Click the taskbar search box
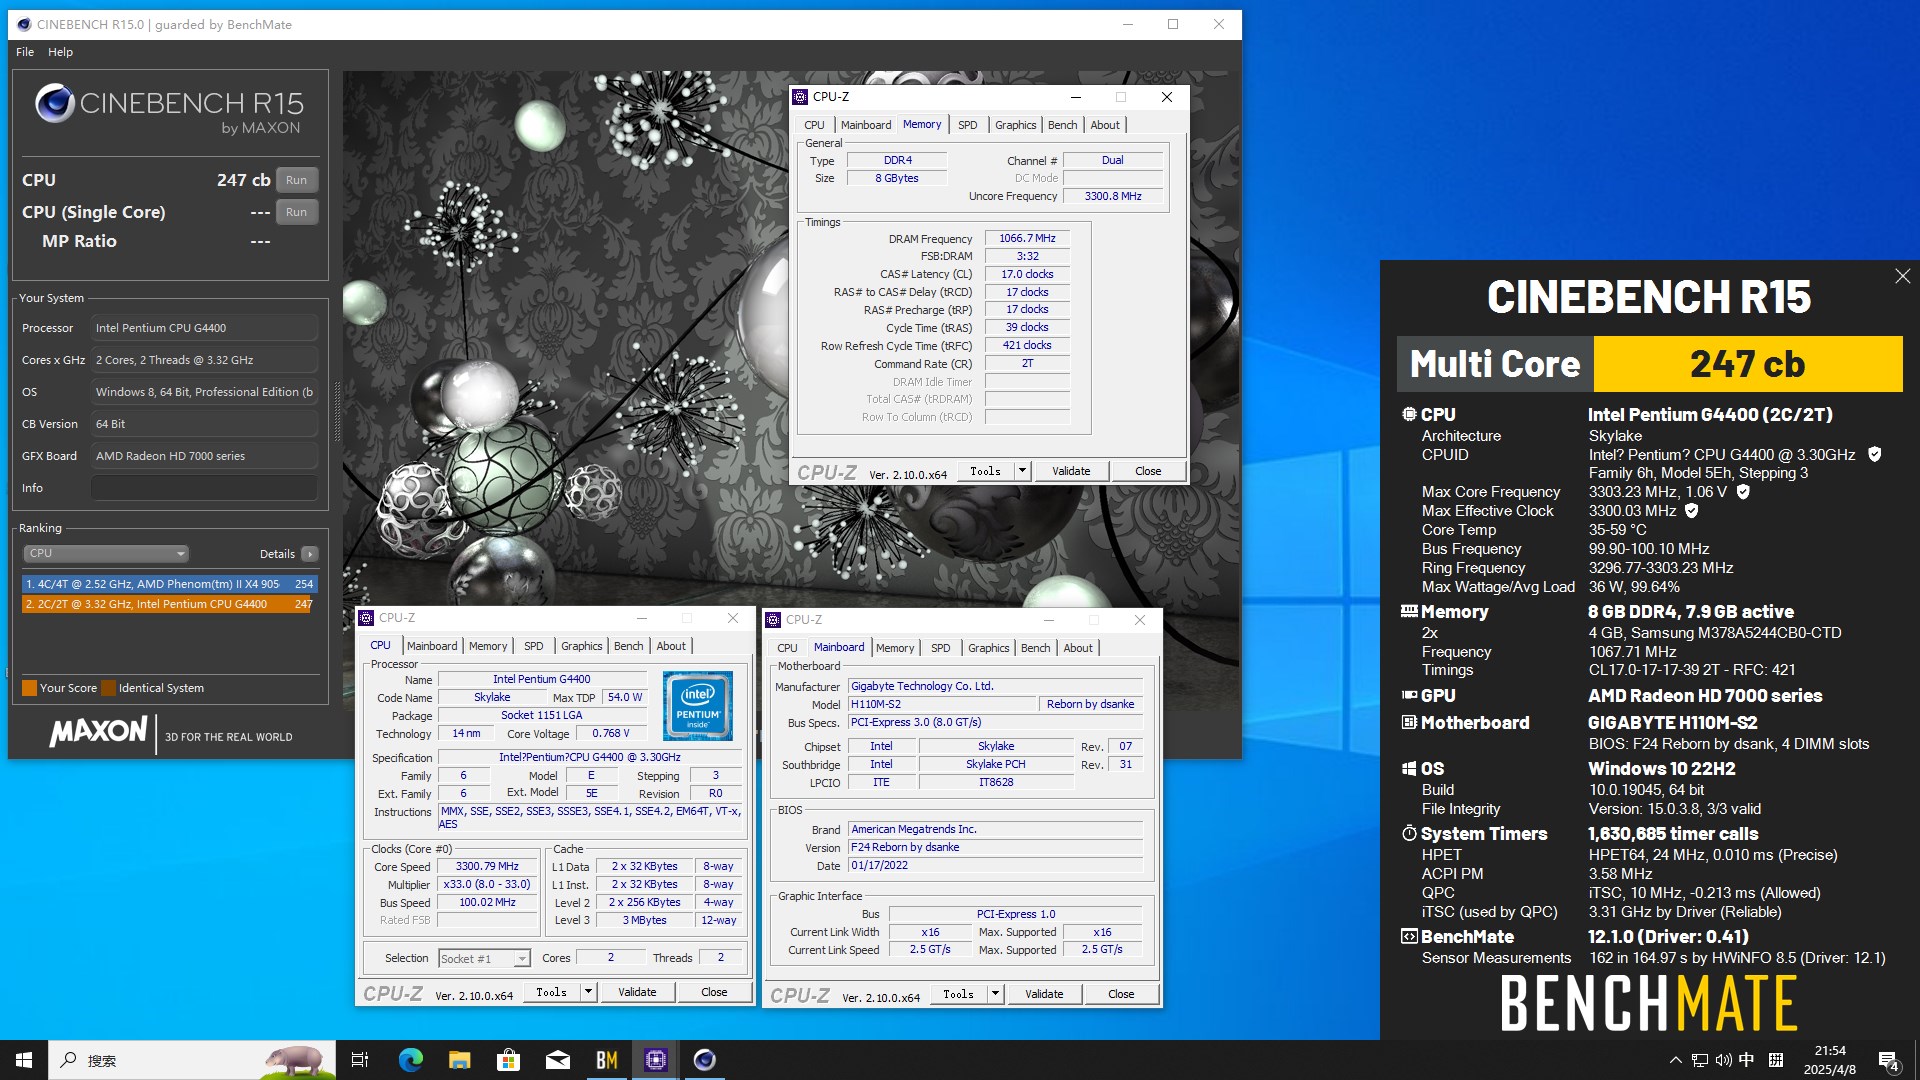The image size is (1920, 1080). [192, 1060]
